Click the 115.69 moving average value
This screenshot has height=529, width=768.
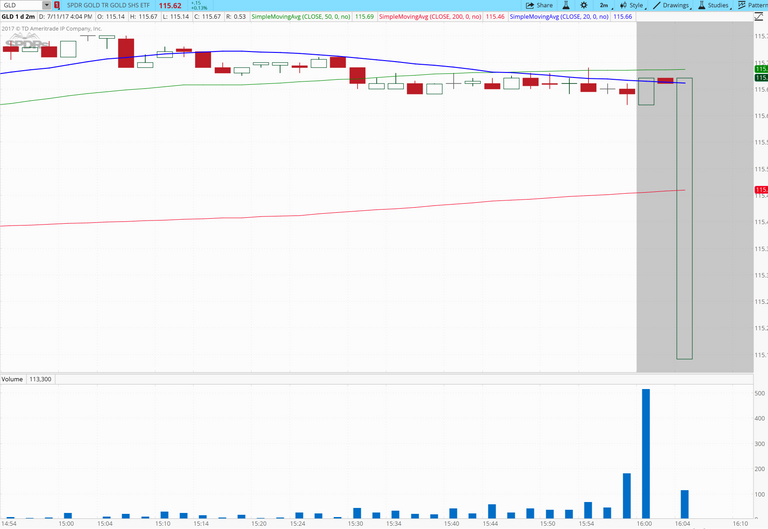364,17
